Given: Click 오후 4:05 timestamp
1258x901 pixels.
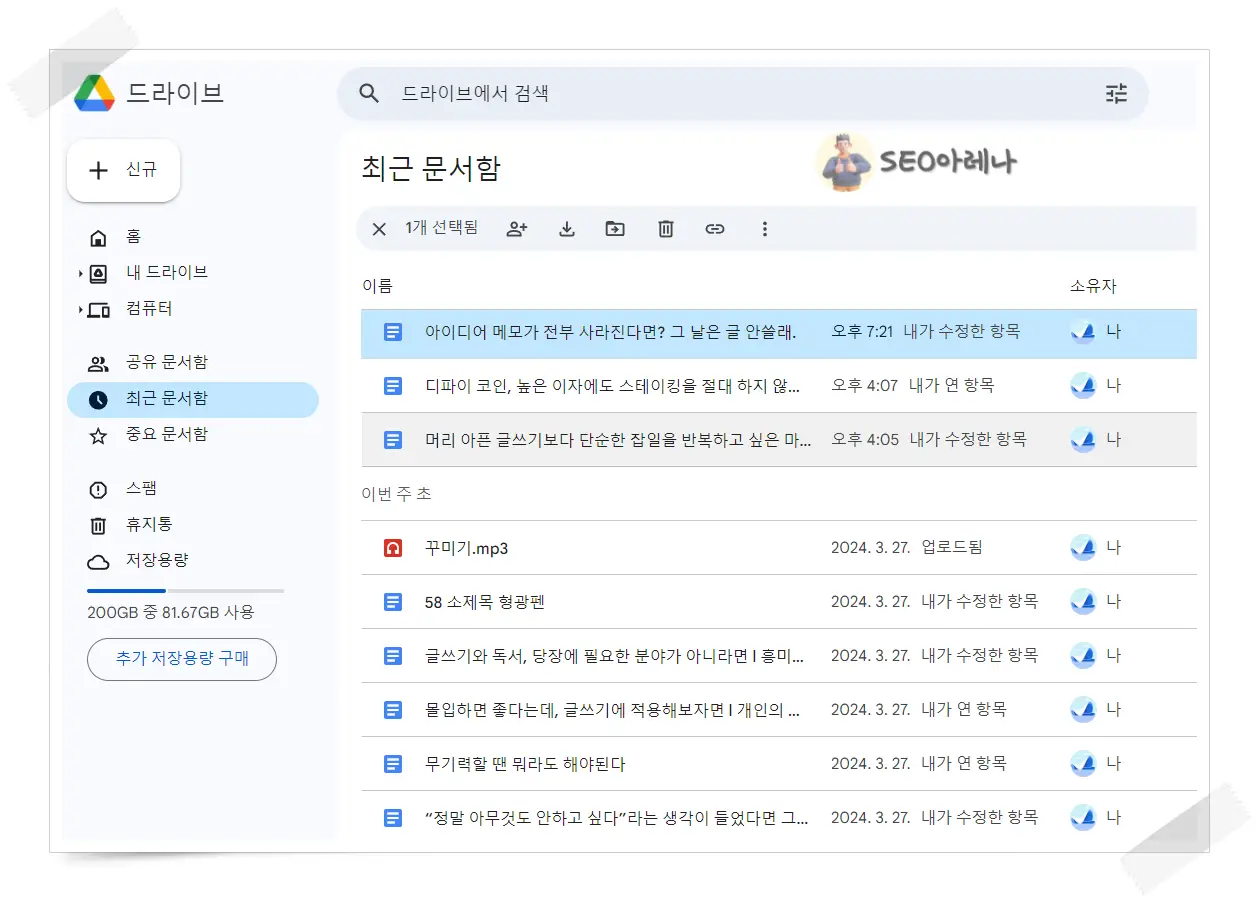Looking at the screenshot, I should coord(865,440).
